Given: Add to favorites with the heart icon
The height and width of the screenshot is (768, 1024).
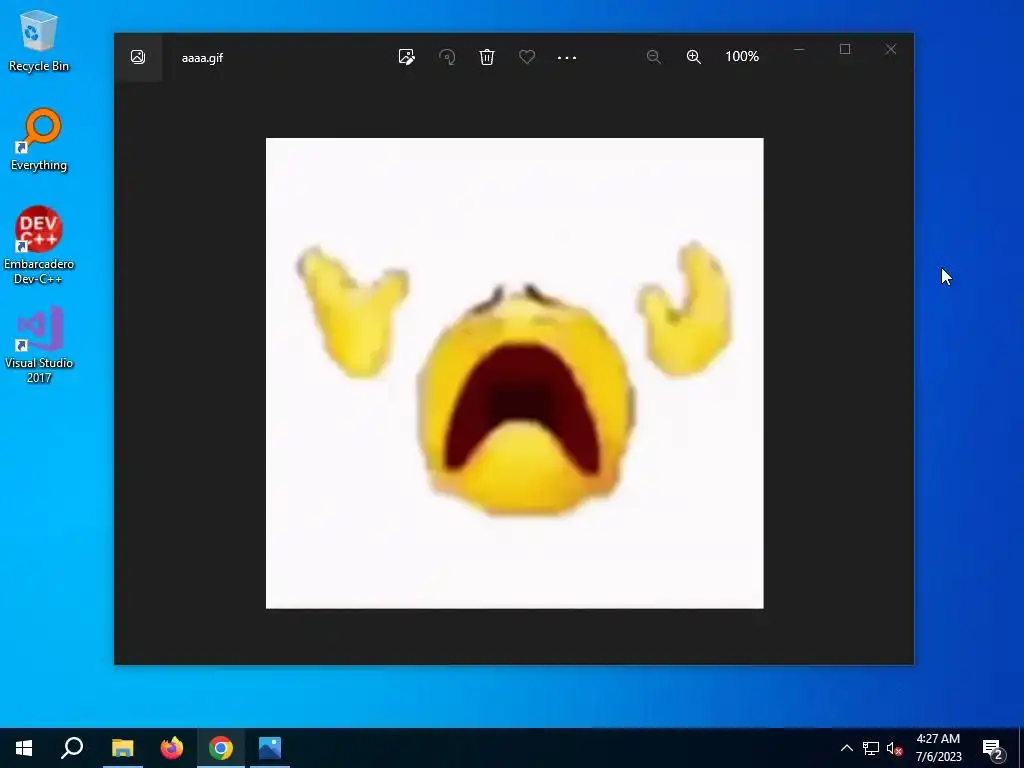Looking at the screenshot, I should click(527, 57).
